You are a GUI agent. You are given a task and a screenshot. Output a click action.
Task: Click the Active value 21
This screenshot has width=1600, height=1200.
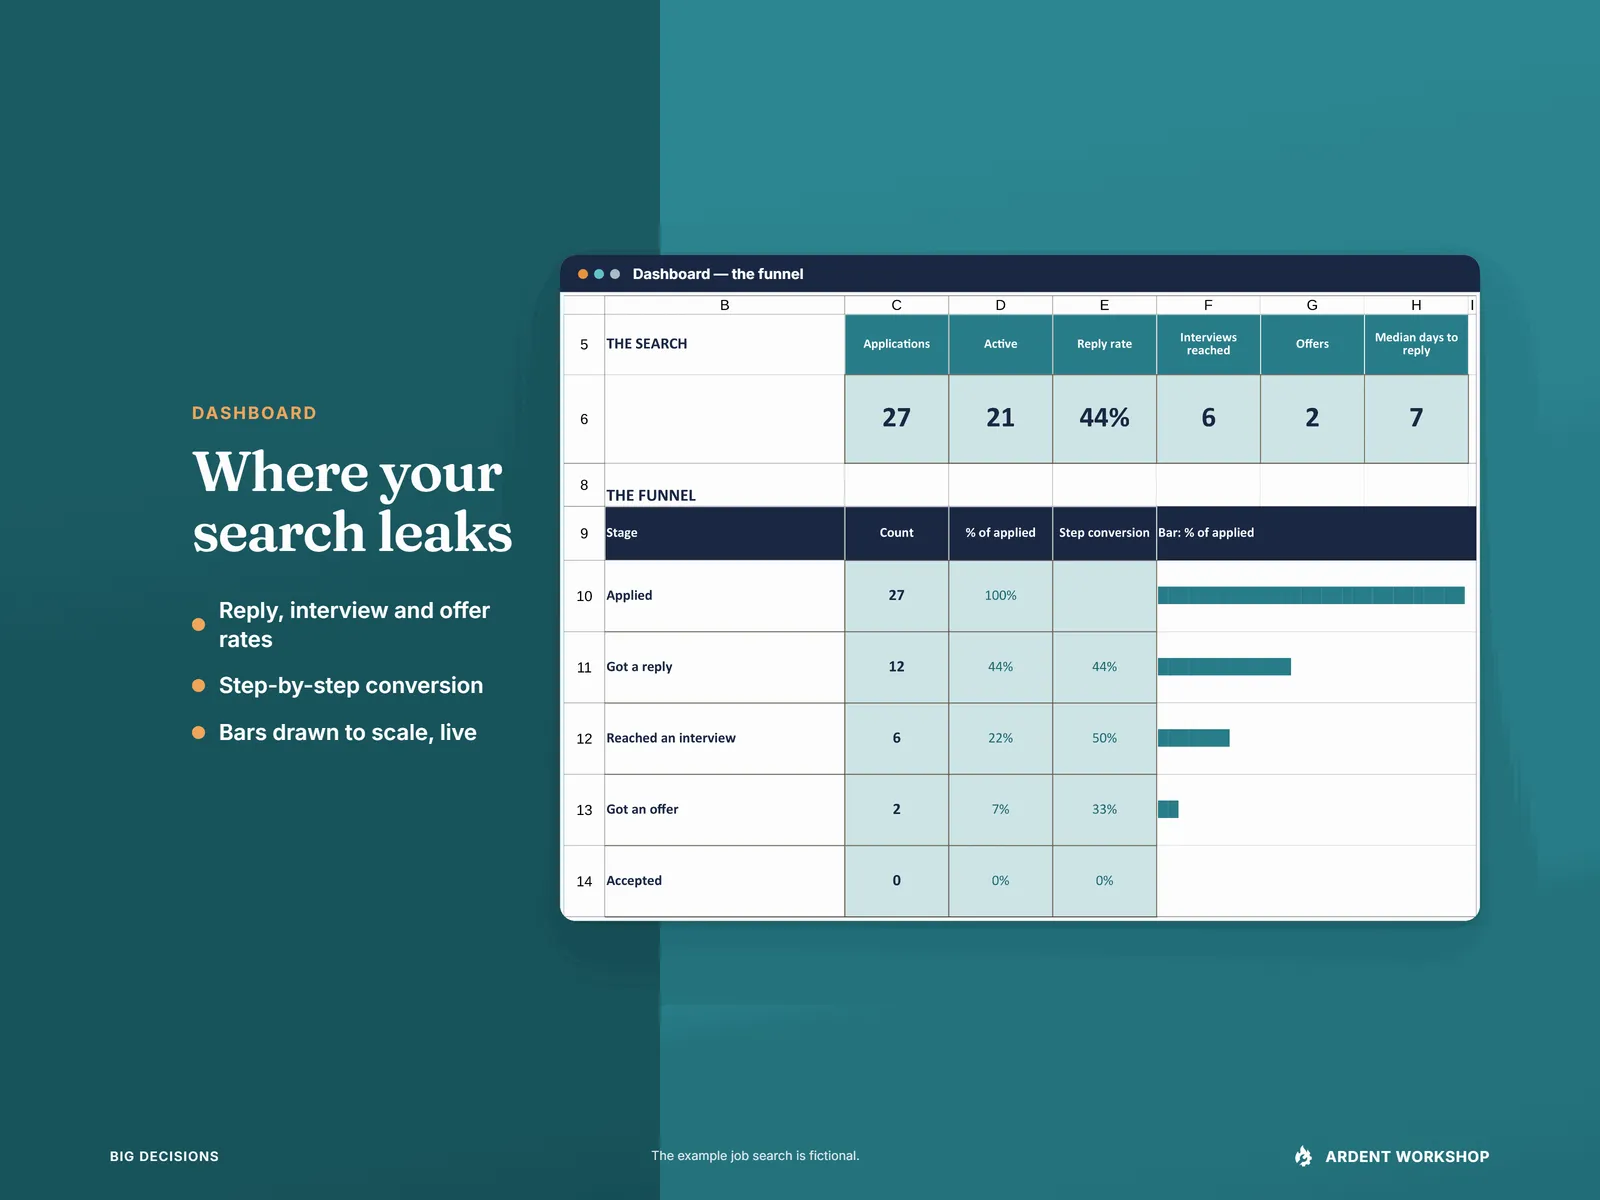pyautogui.click(x=1001, y=418)
